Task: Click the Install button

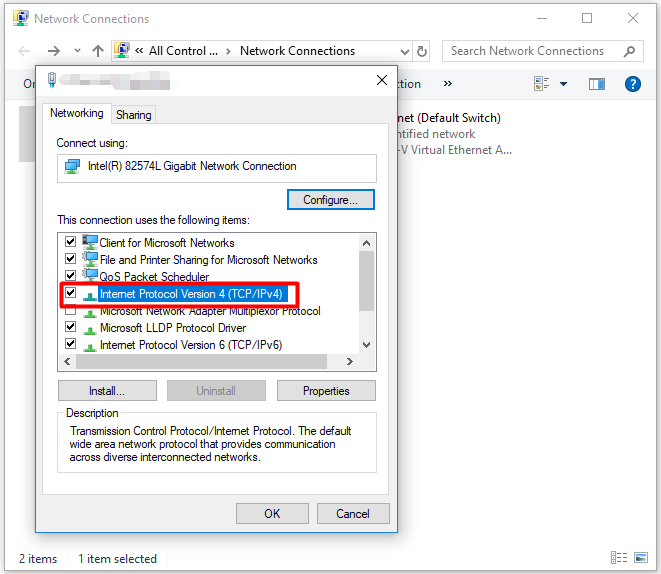Action: 107,391
